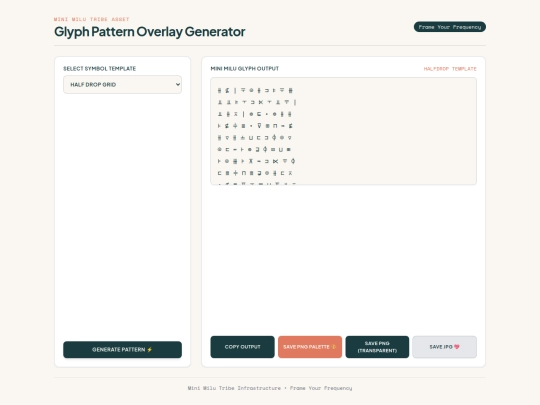The image size is (540, 405).
Task: Open the Half Drop Grid template dropdown
Action: click(122, 84)
